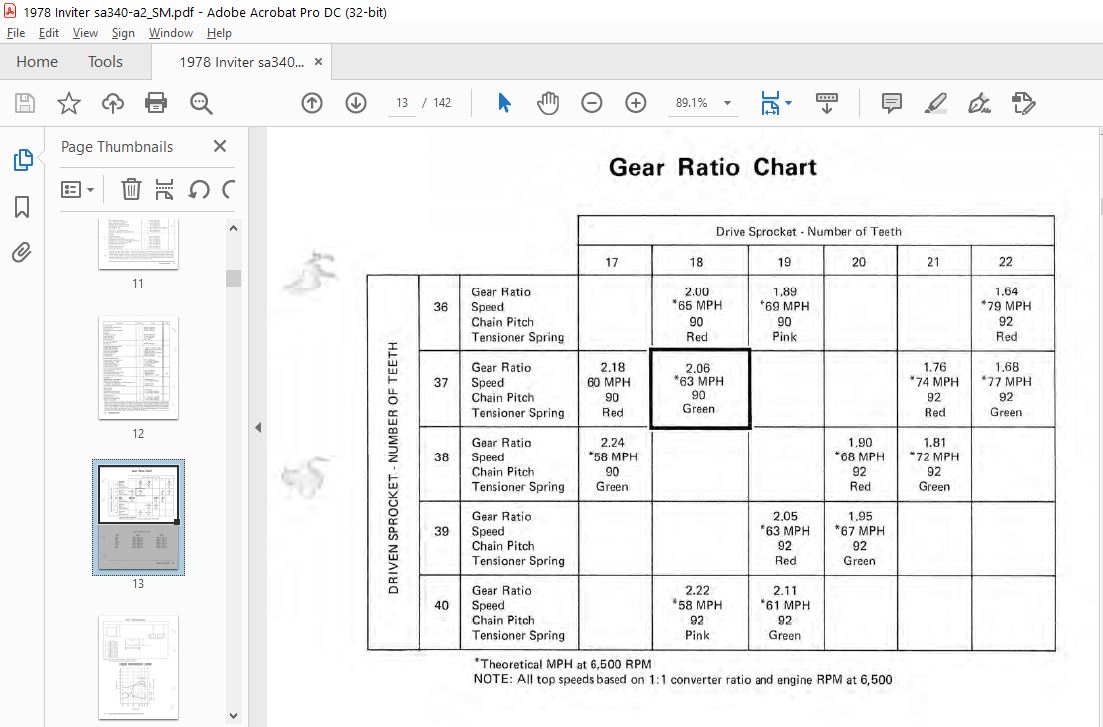
Task: Select page 13 thumbnail
Action: click(138, 517)
